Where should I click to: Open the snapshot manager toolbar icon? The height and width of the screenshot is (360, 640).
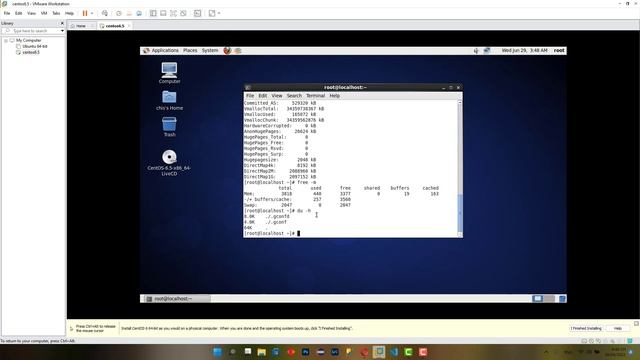pos(139,13)
